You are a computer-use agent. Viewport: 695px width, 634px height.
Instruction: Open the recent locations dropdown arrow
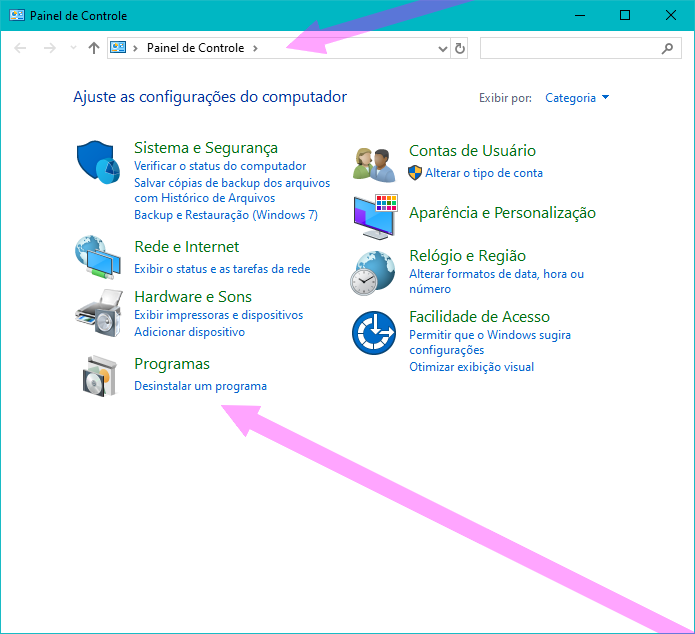tap(73, 47)
